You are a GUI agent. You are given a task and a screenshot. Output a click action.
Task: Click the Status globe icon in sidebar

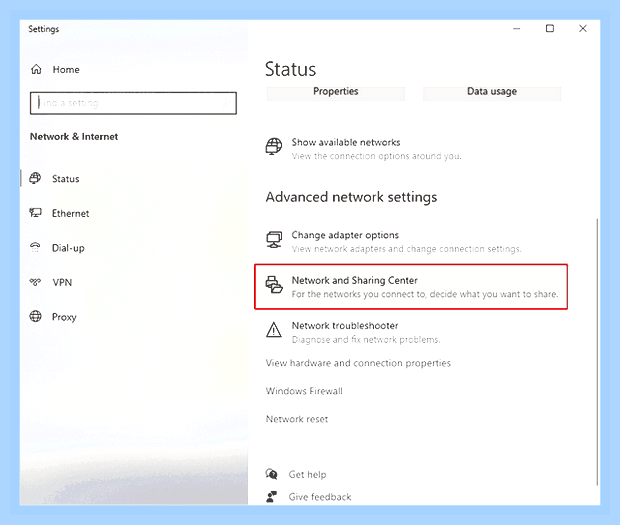(x=35, y=178)
